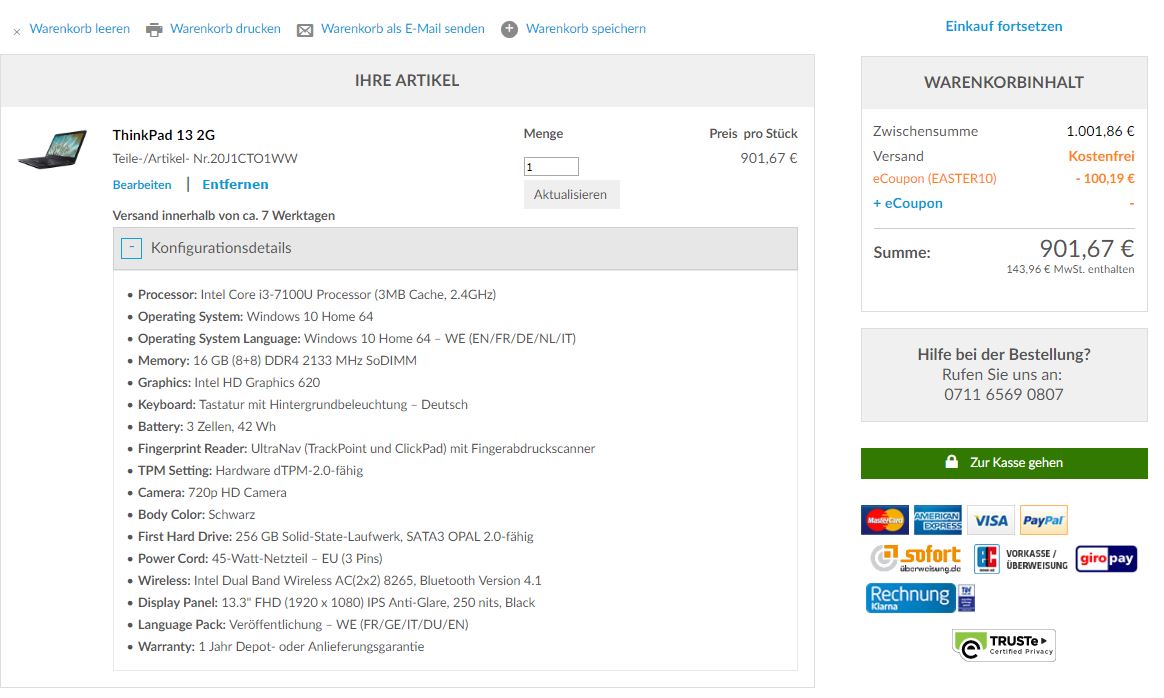Click the Zwischensumme value 1.001,86 €
This screenshot has width=1164, height=698.
click(x=1100, y=131)
